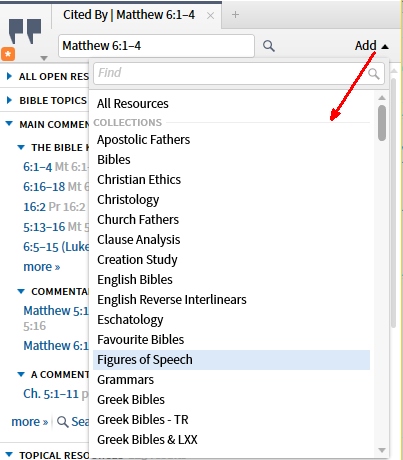Expand the All Open Resources section

pyautogui.click(x=10, y=76)
